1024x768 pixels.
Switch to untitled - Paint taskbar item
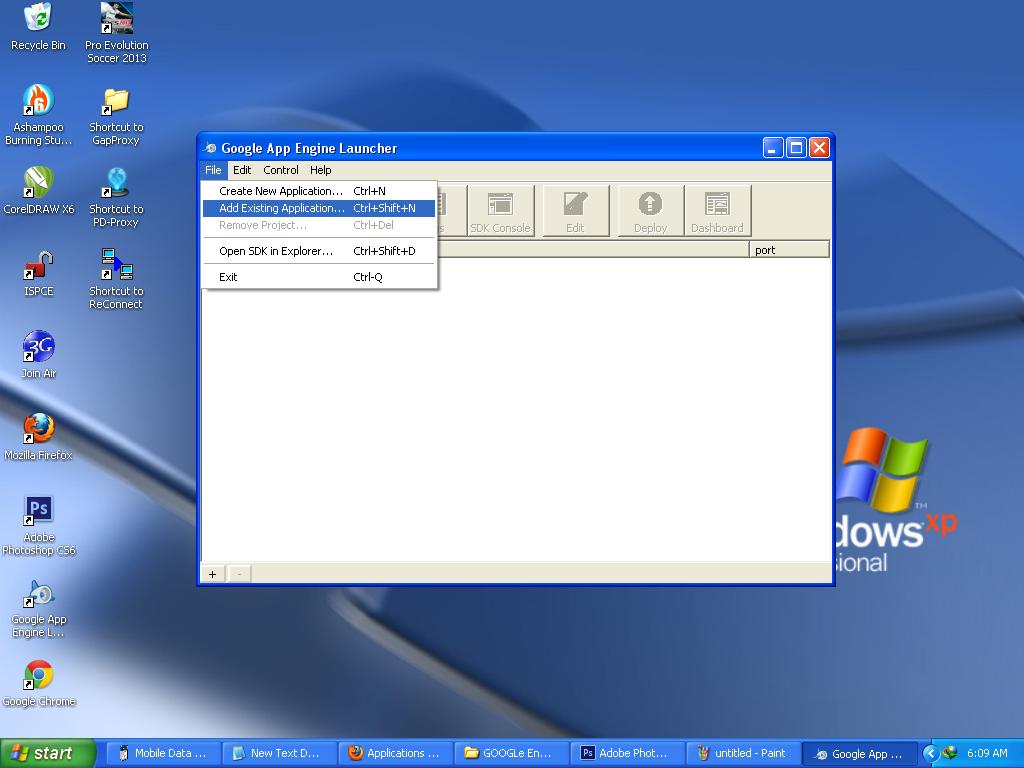click(x=744, y=753)
